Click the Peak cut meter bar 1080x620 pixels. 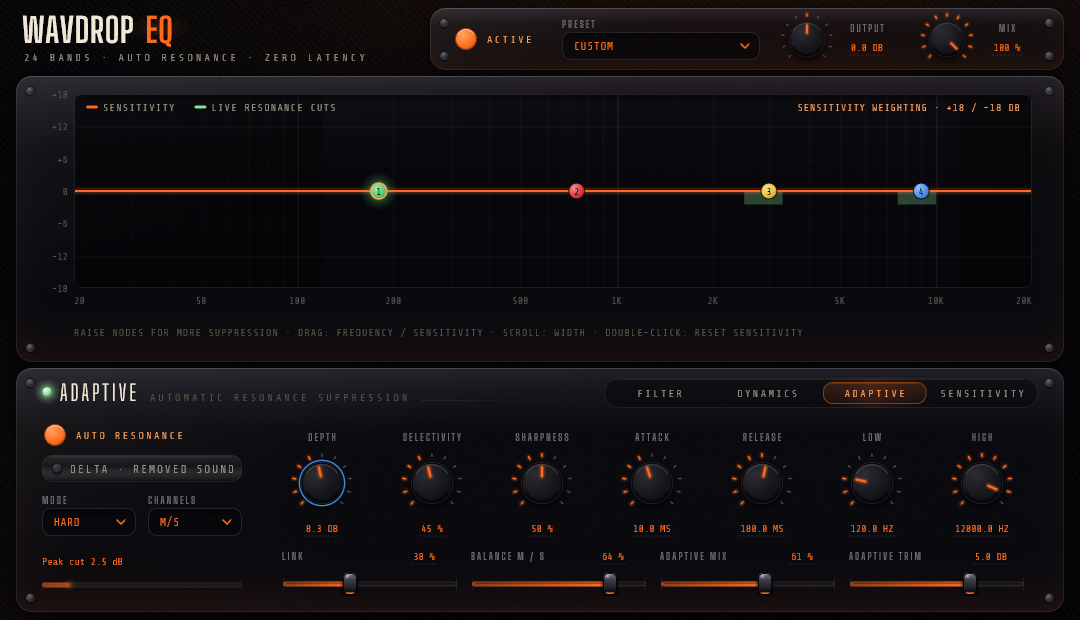click(141, 585)
